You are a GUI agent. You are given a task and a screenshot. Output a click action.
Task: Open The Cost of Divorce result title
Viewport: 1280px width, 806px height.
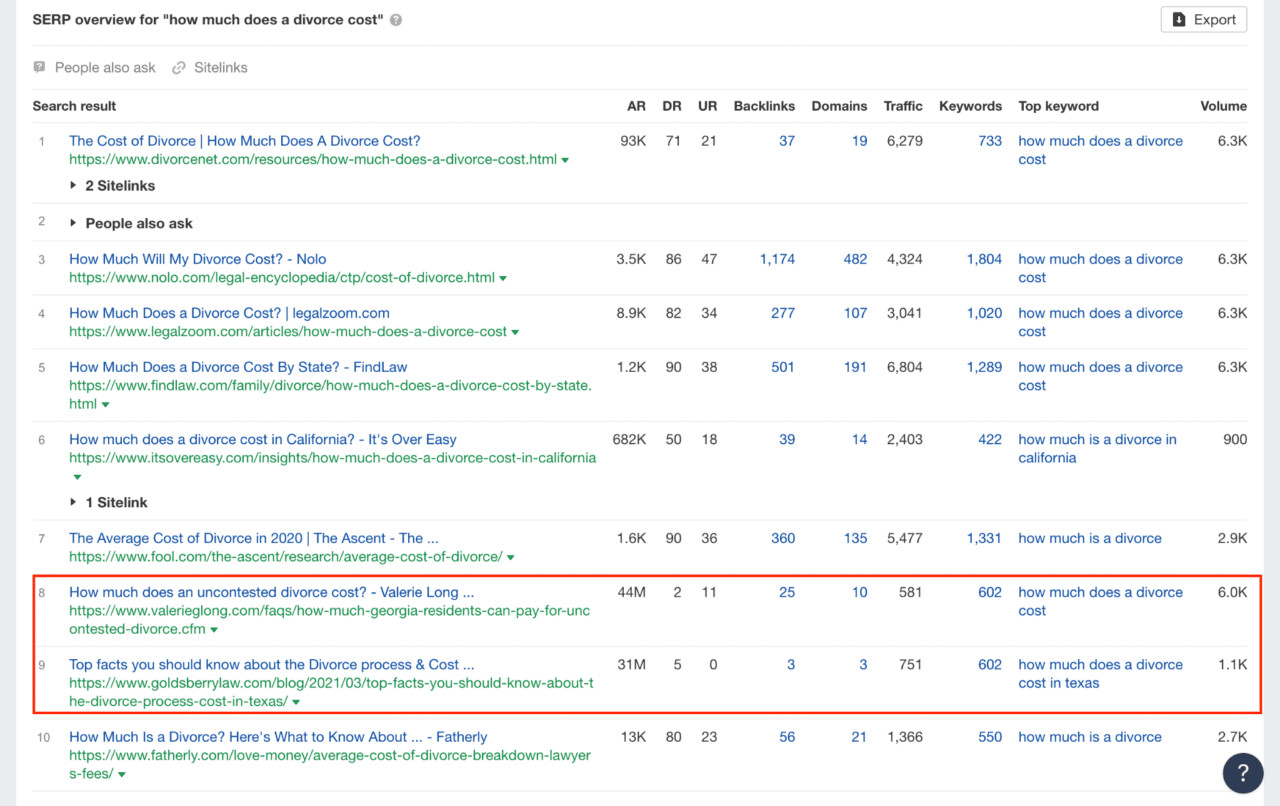(x=245, y=141)
